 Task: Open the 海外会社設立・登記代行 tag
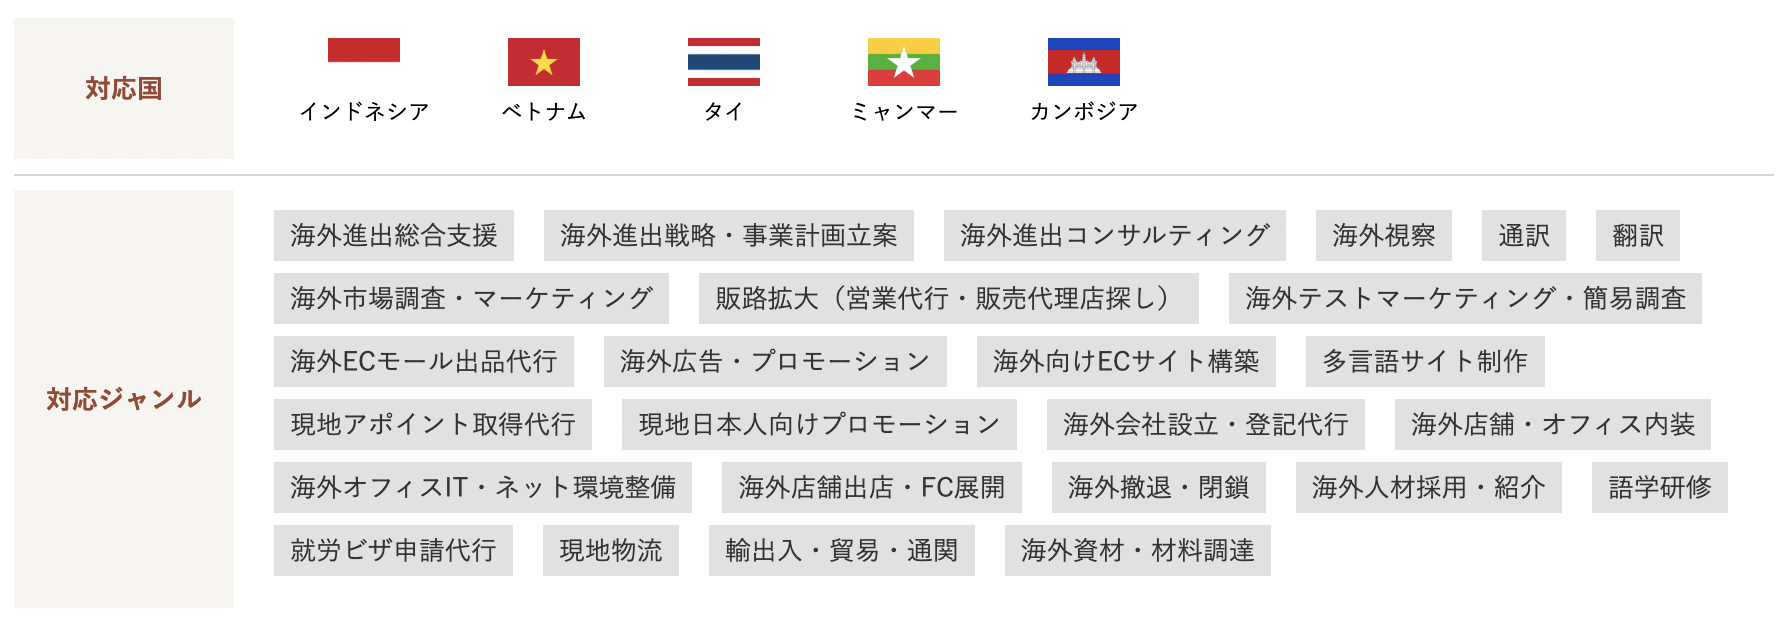[1206, 424]
